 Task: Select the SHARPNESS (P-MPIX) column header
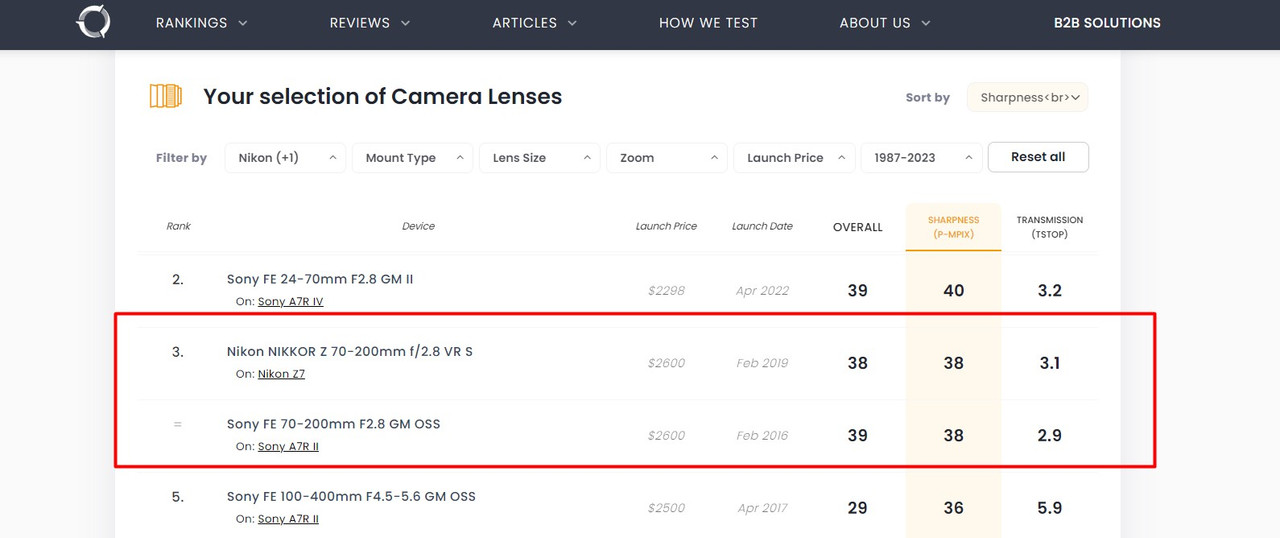(x=953, y=227)
